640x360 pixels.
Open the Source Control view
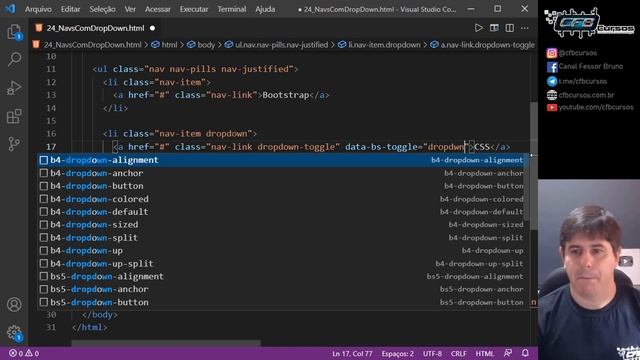tap(14, 144)
